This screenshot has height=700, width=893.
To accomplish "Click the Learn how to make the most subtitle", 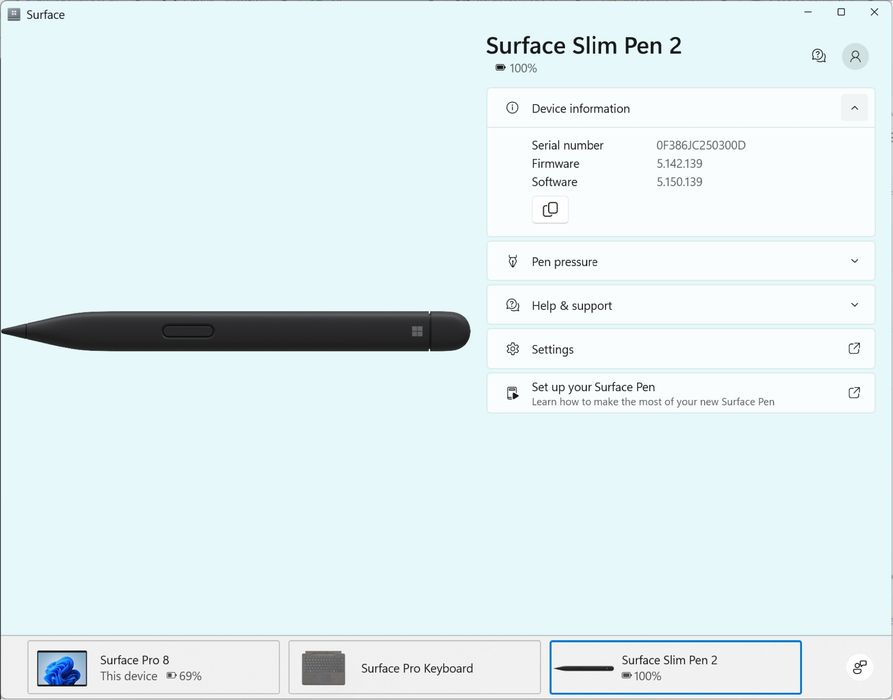I will pos(653,402).
